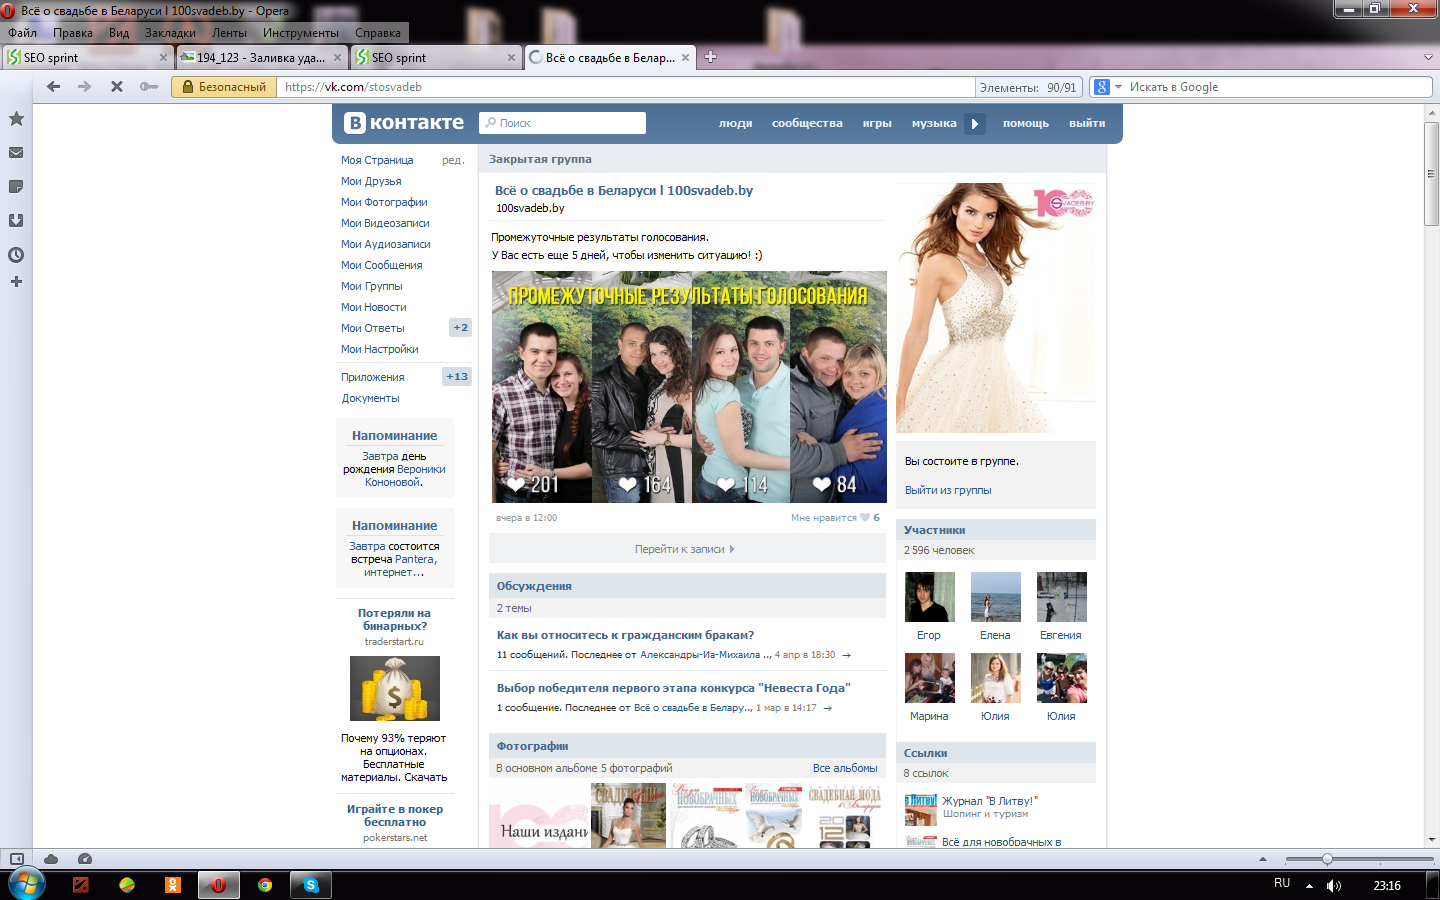
Task: Open the Downloads panel icon in sidebar
Action: coord(16,221)
